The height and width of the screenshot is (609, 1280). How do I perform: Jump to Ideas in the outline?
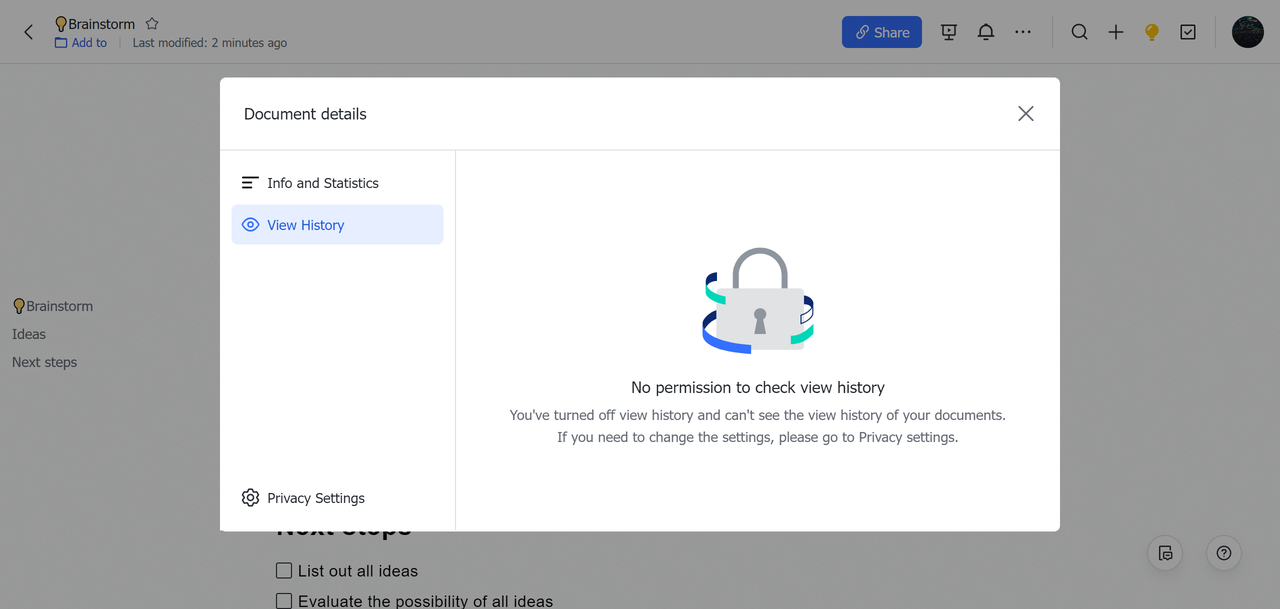coord(29,334)
